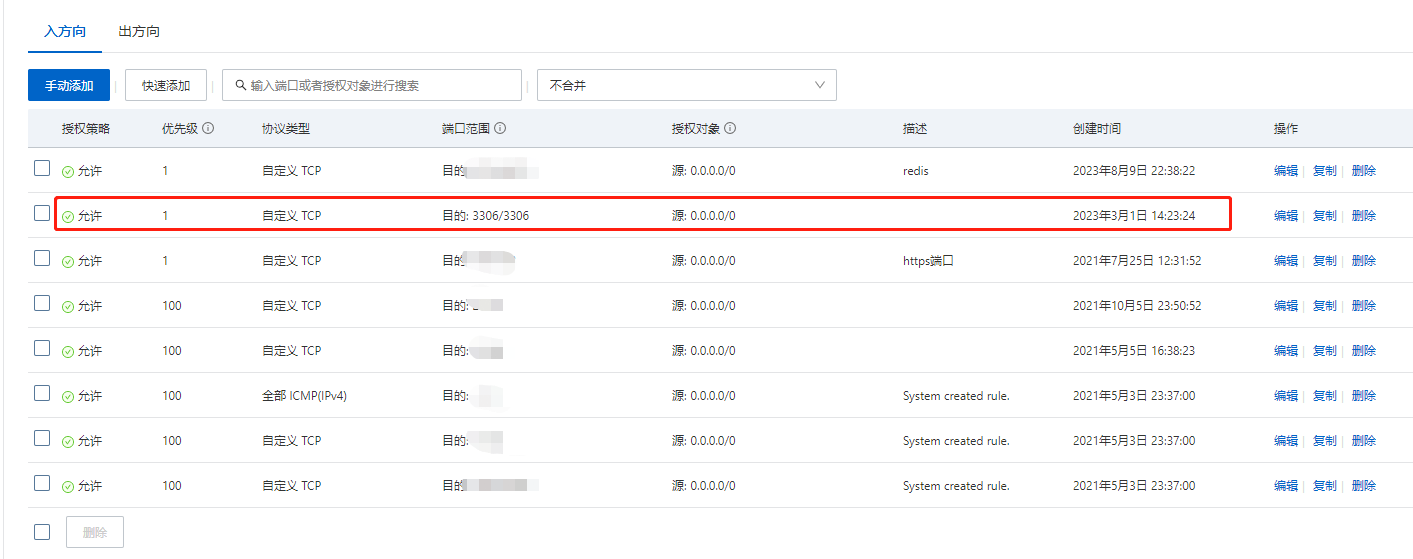Click 复制 for the https端口 rule

pos(1324,261)
